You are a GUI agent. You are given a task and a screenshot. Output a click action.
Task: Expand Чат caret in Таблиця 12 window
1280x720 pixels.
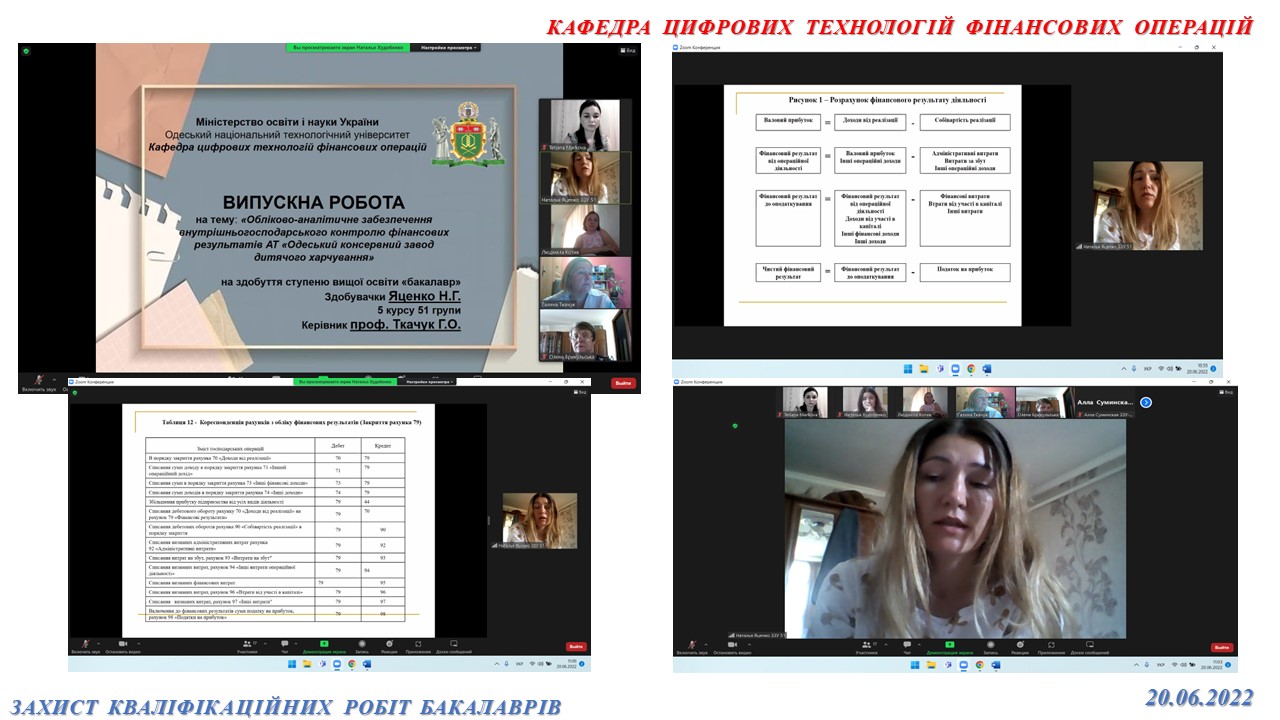pyautogui.click(x=296, y=643)
